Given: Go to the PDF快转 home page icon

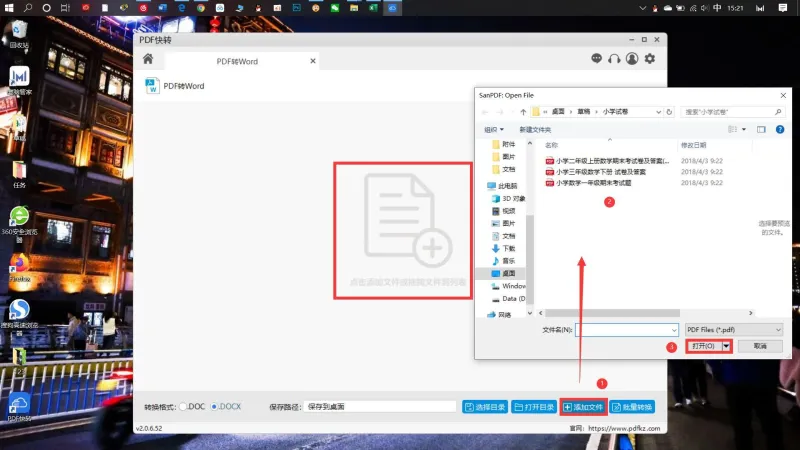Looking at the screenshot, I should click(x=148, y=59).
